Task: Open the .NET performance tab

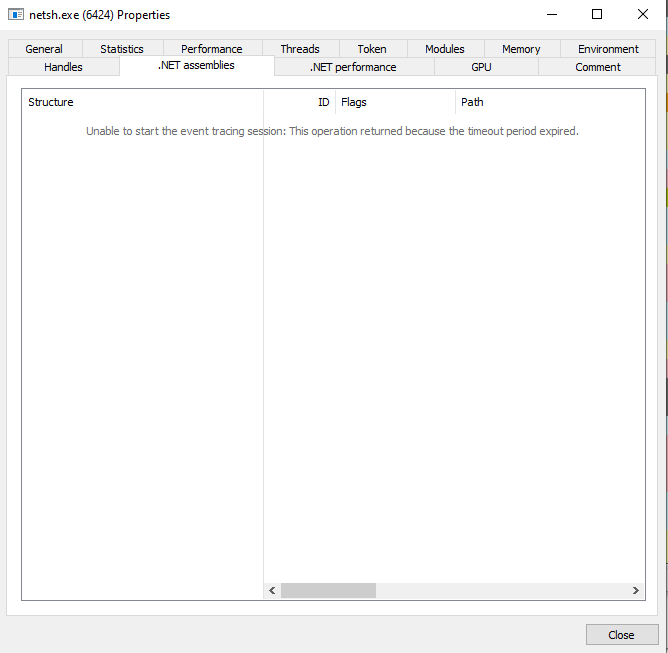Action: (x=353, y=67)
